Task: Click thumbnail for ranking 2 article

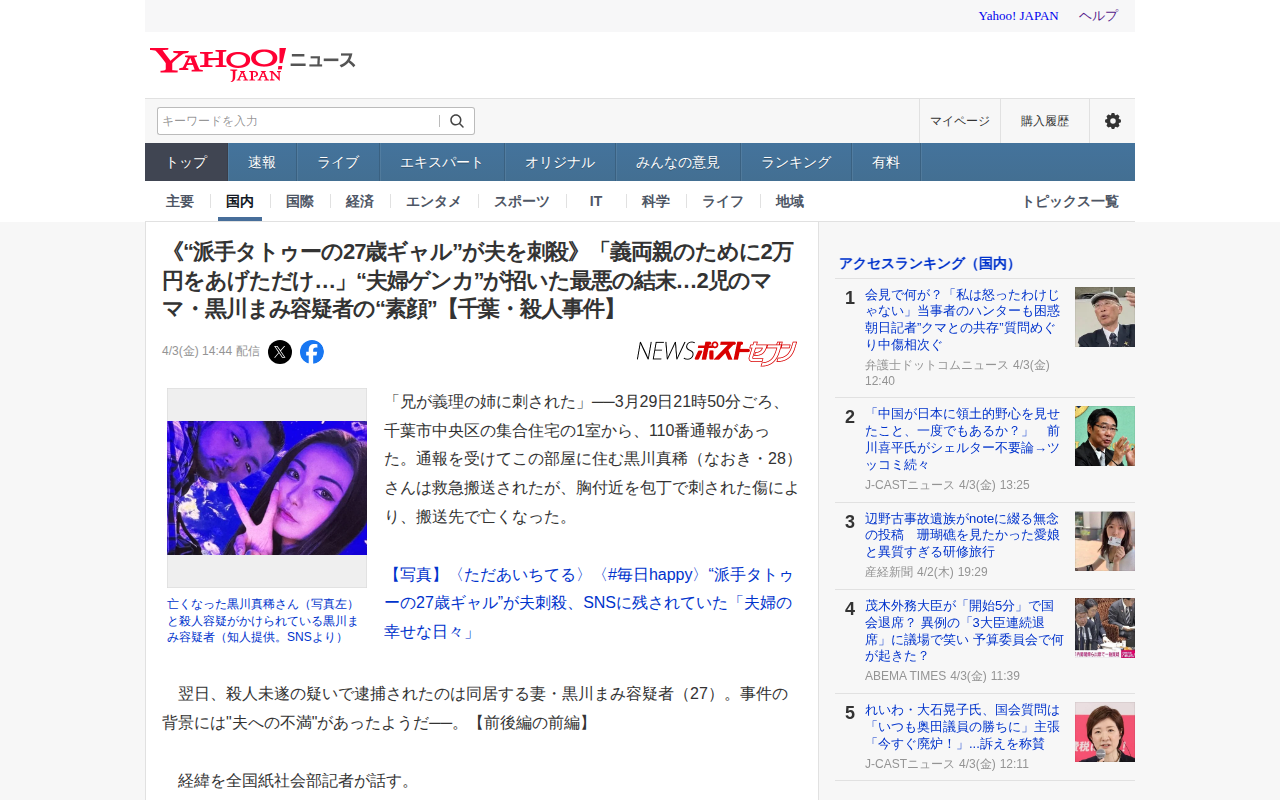Action: [1105, 436]
